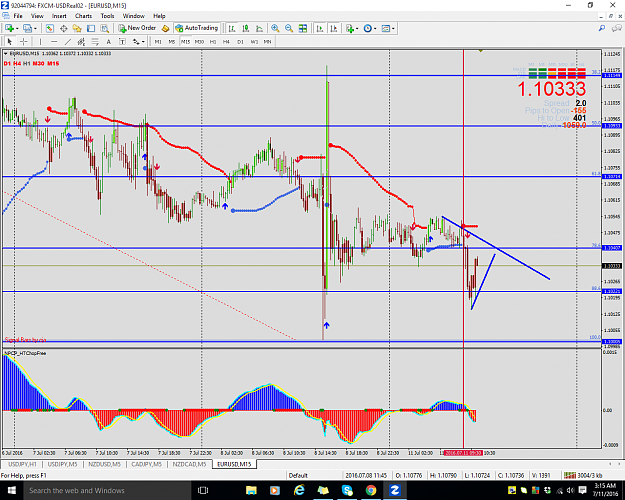
Task: Open the Tools menu
Action: coord(107,16)
